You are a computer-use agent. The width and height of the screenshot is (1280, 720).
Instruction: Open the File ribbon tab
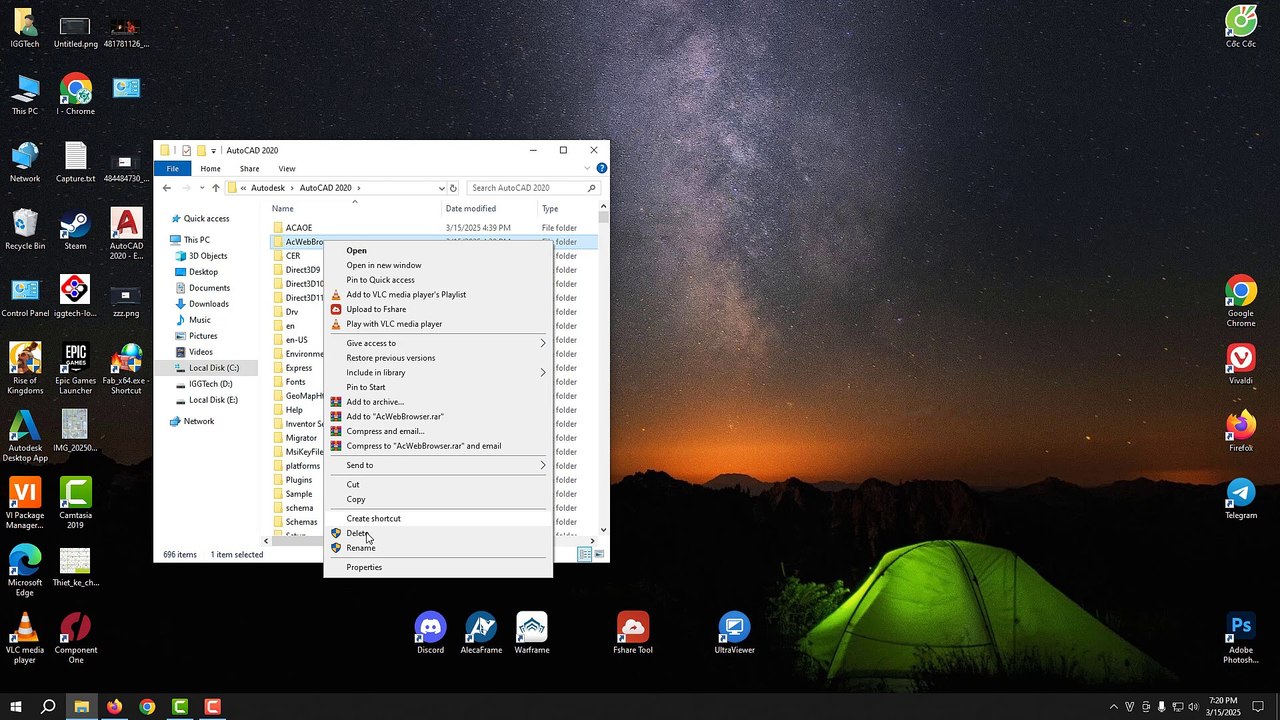pos(173,168)
